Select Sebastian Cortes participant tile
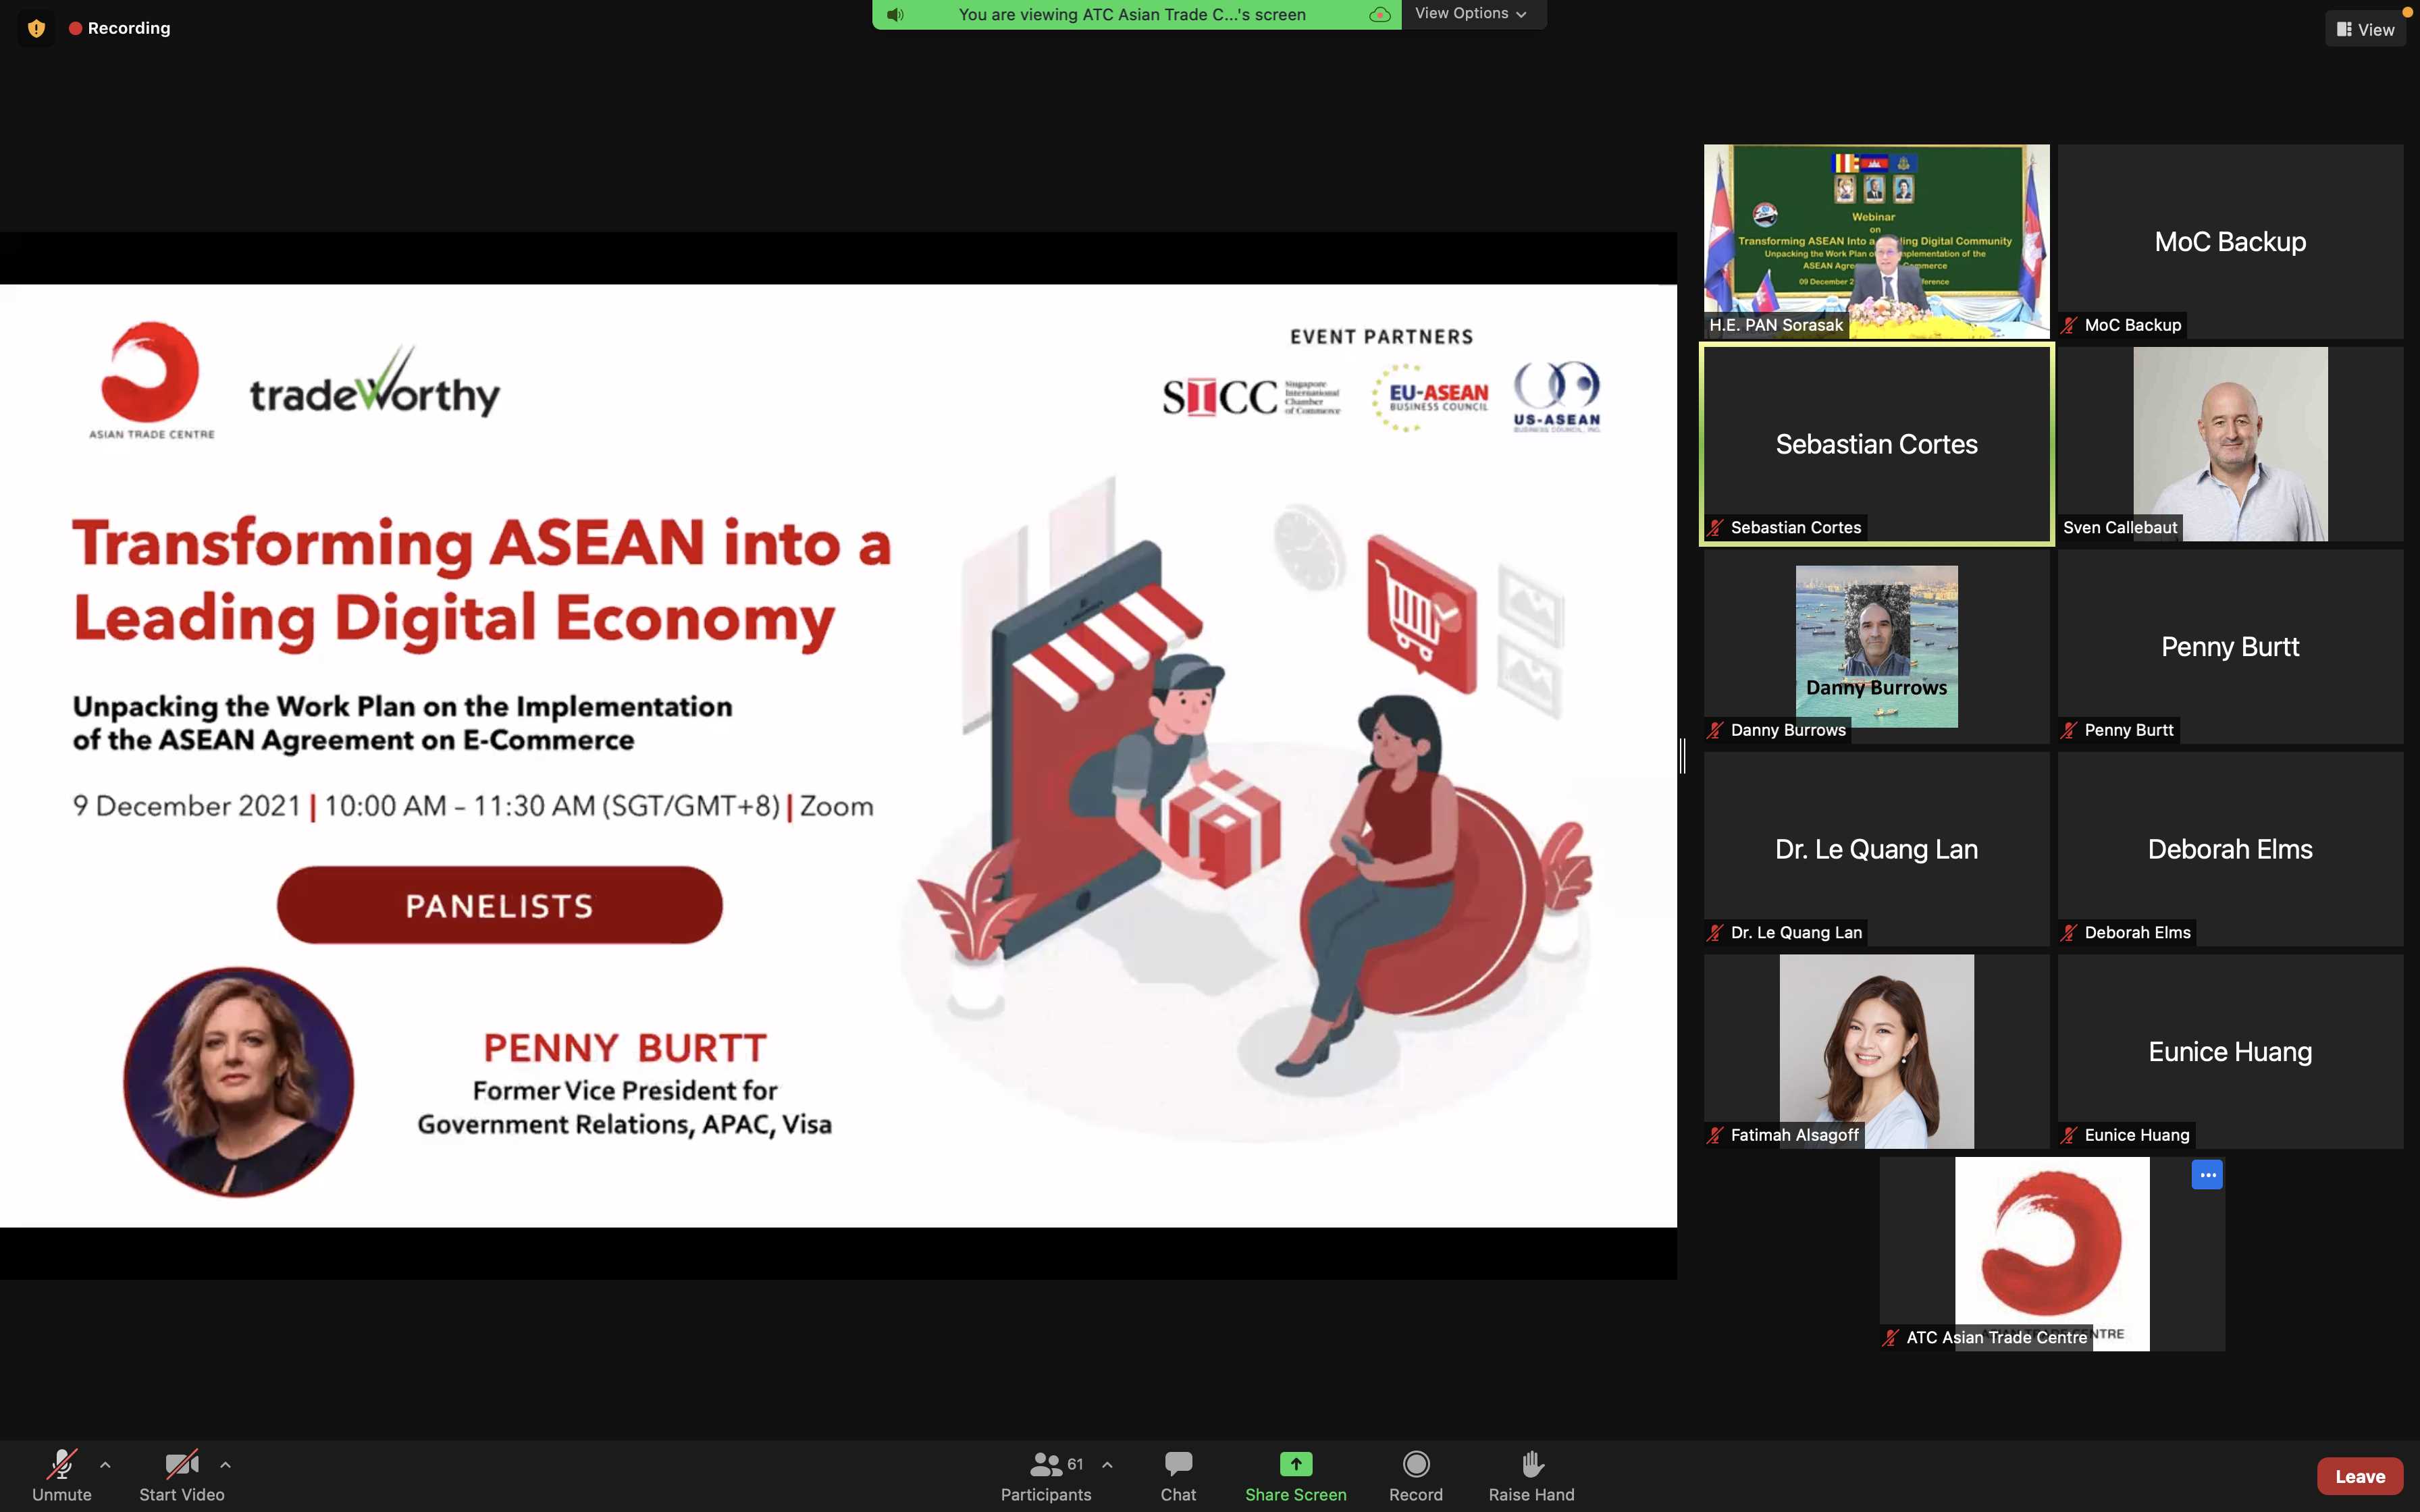The width and height of the screenshot is (2420, 1512). pos(1876,444)
